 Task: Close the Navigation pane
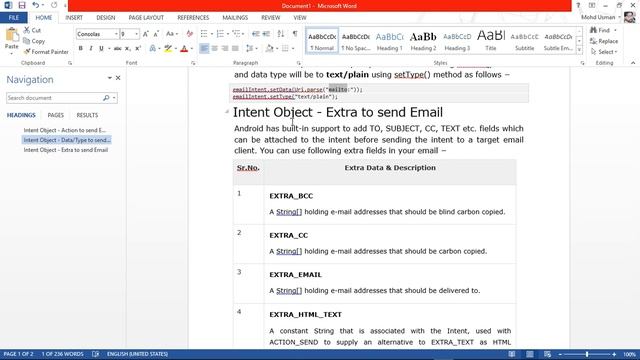coord(118,78)
